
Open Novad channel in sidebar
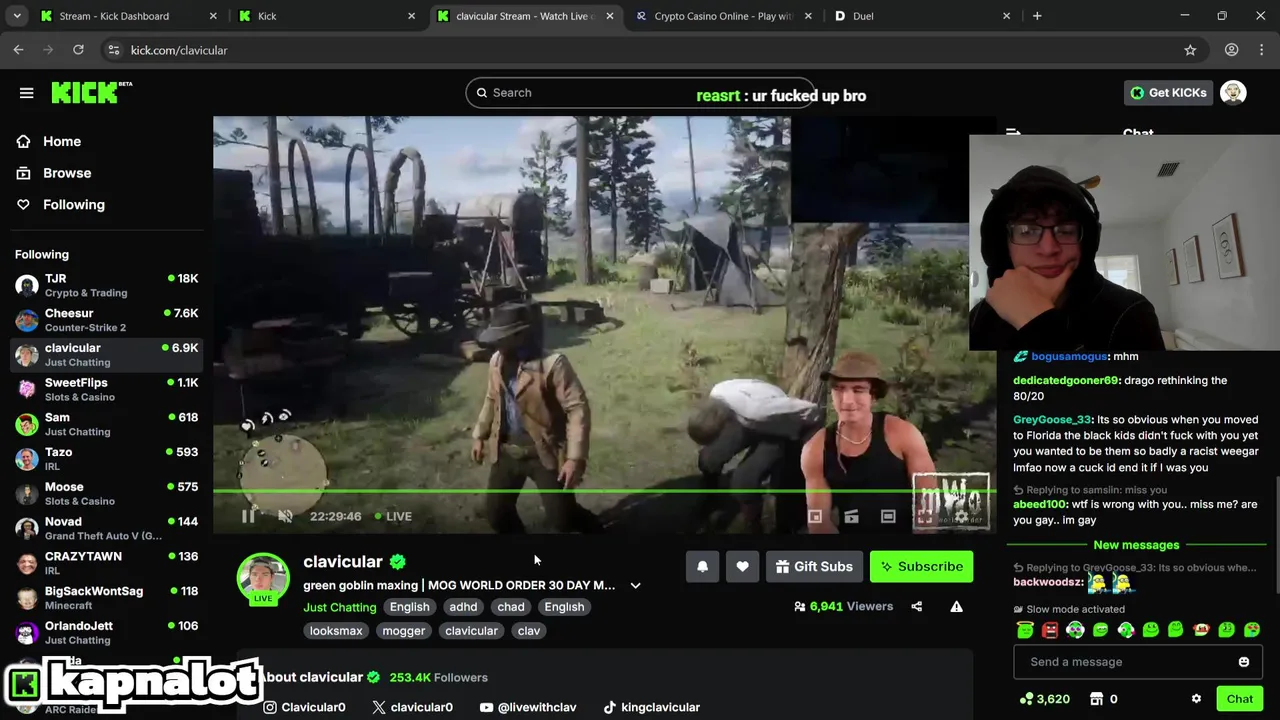click(106, 528)
